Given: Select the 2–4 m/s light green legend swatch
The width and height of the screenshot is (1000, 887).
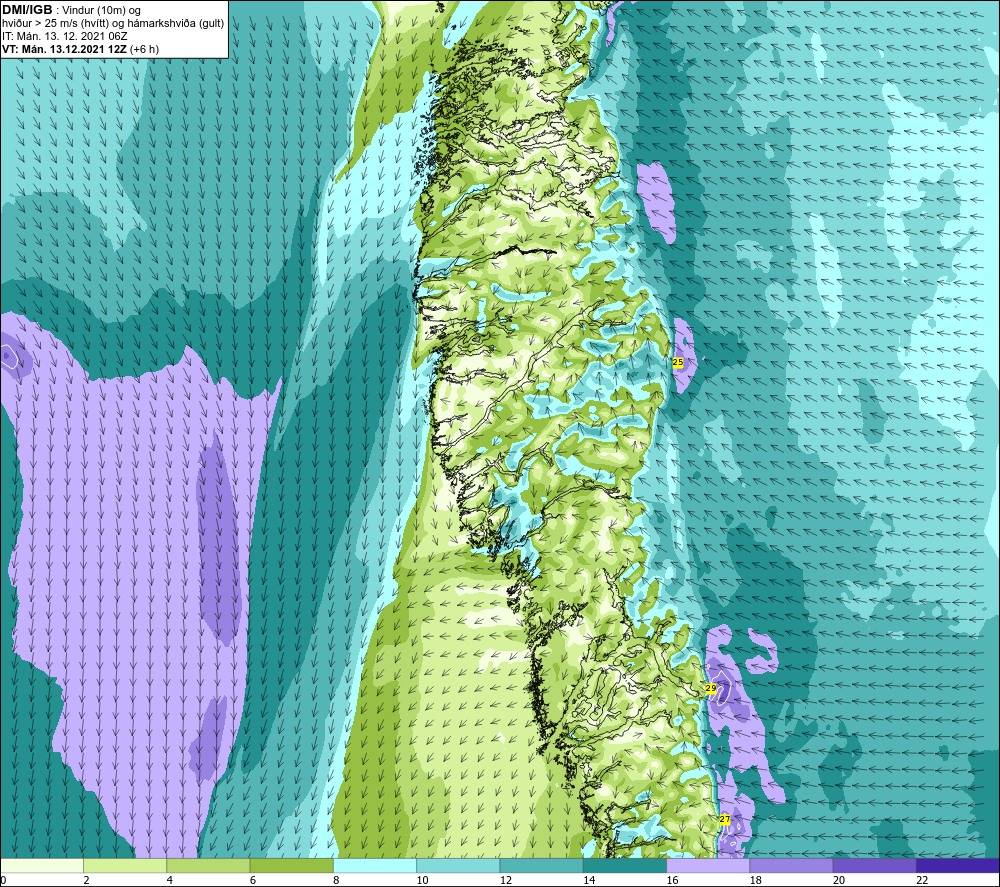Looking at the screenshot, I should 125,865.
